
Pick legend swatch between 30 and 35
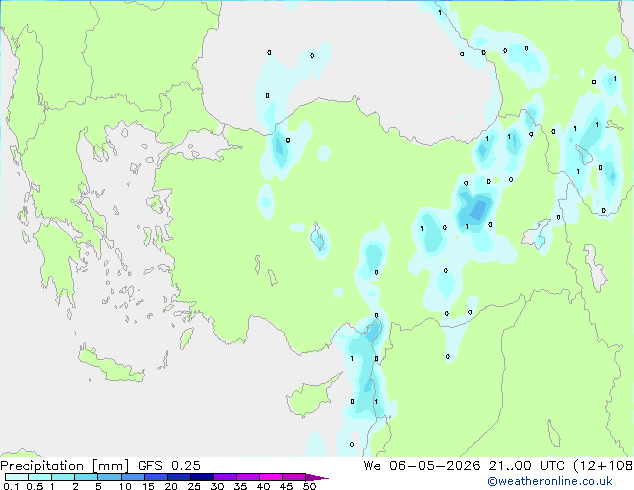click(224, 477)
